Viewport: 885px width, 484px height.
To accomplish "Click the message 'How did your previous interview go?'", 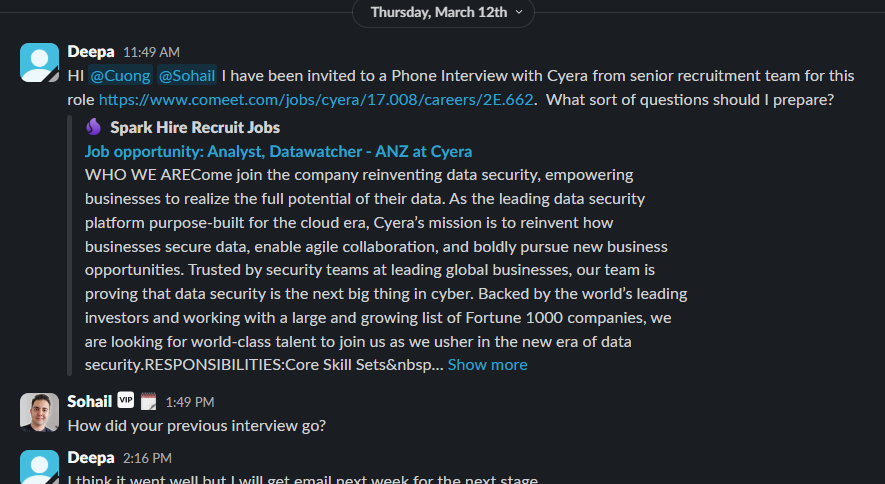I will point(196,425).
